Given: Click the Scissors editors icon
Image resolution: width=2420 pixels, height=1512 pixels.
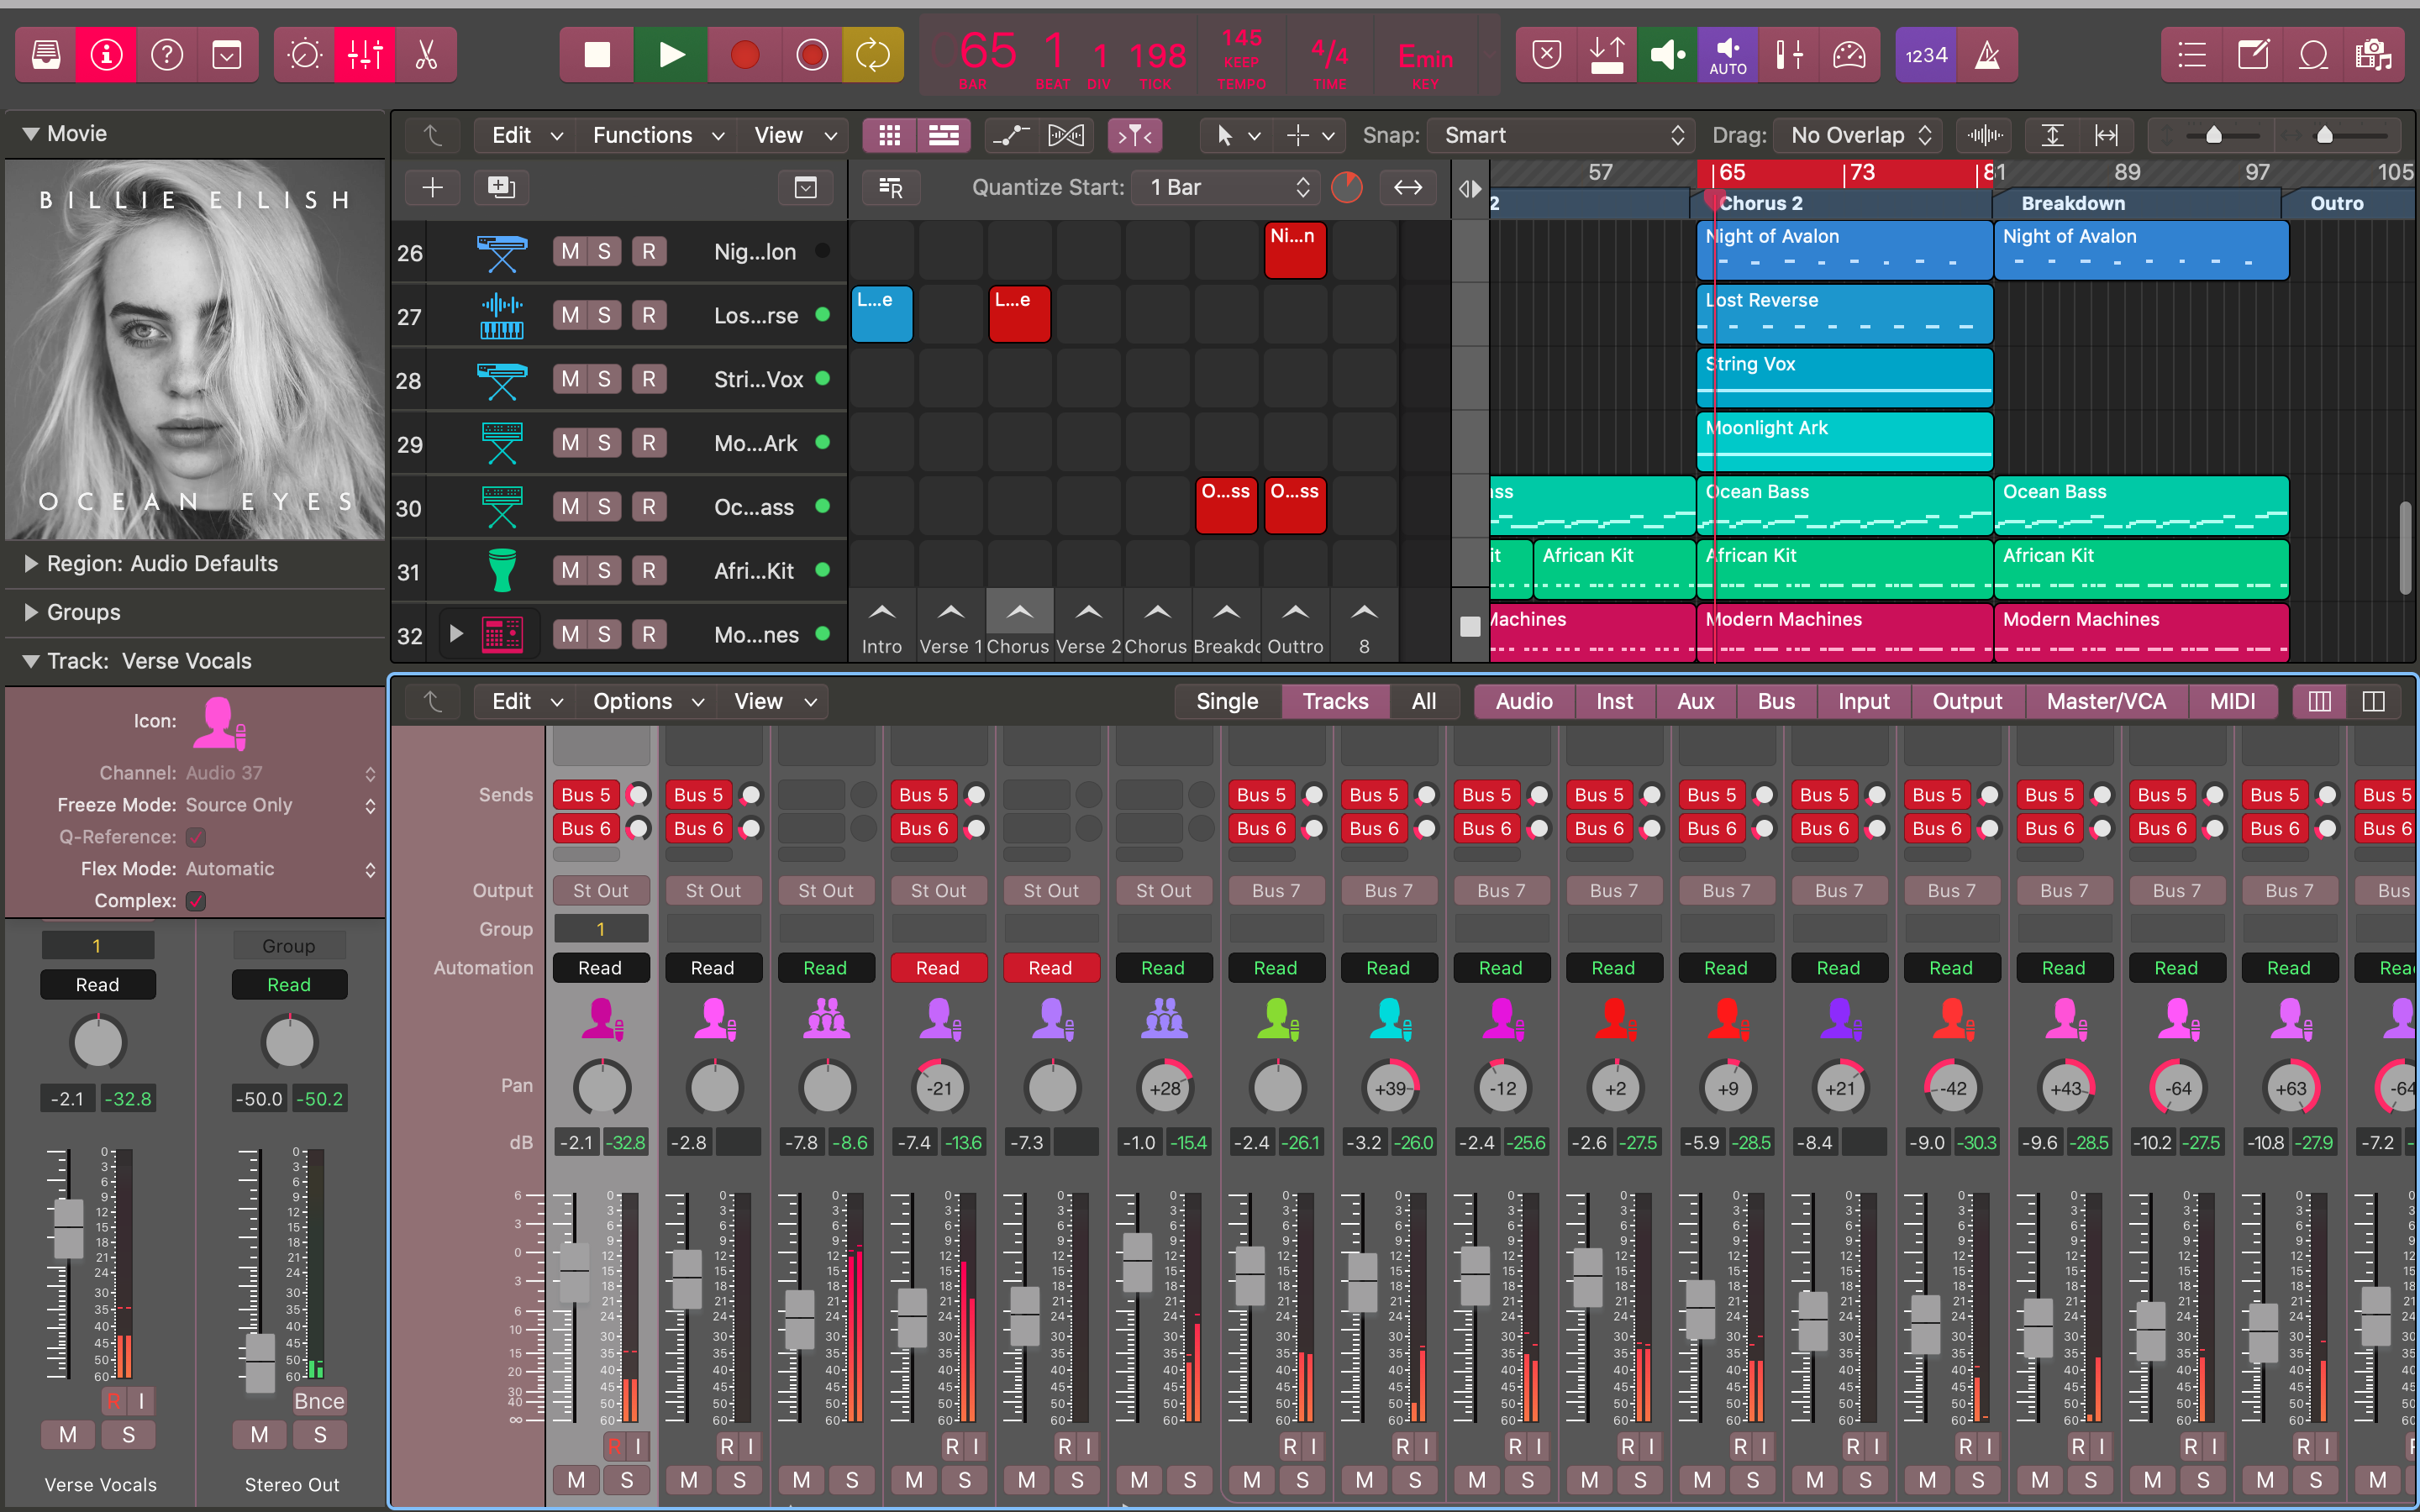Looking at the screenshot, I should [x=426, y=55].
